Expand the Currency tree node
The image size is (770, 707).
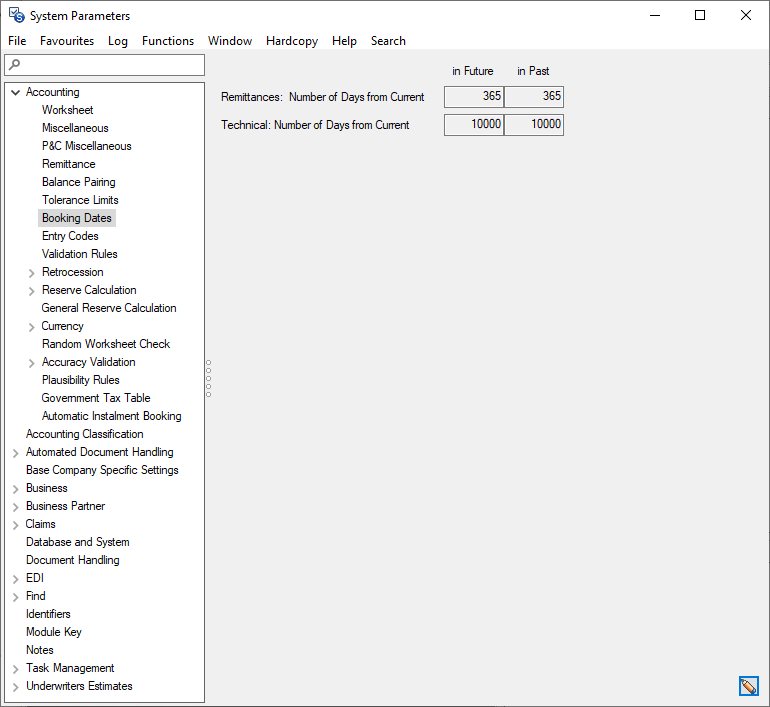[x=32, y=326]
